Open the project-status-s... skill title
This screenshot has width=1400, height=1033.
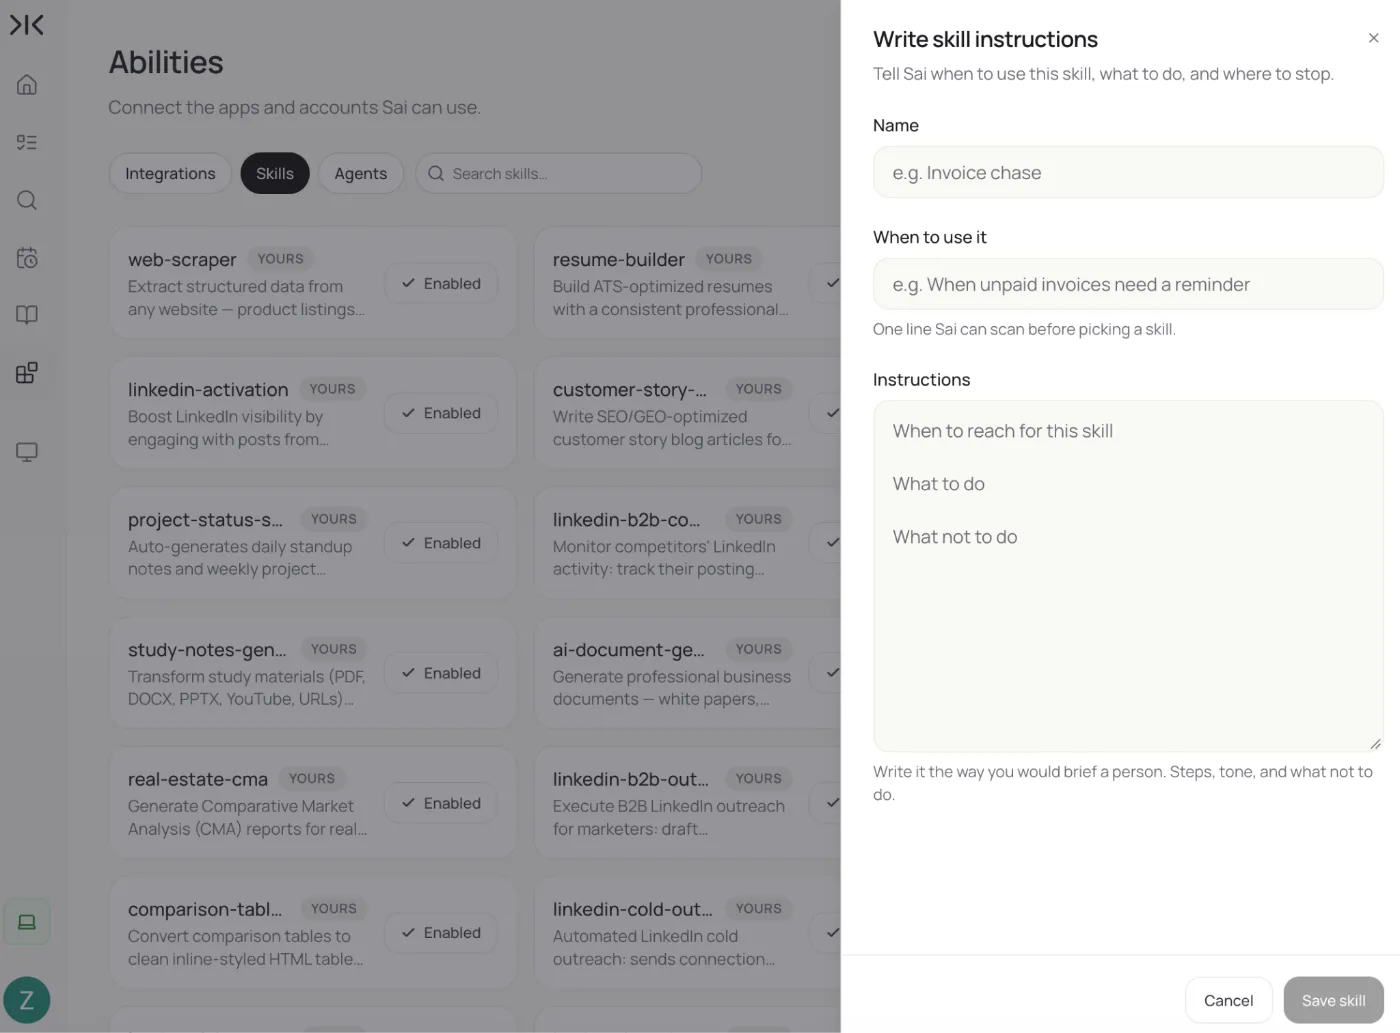[x=205, y=519]
